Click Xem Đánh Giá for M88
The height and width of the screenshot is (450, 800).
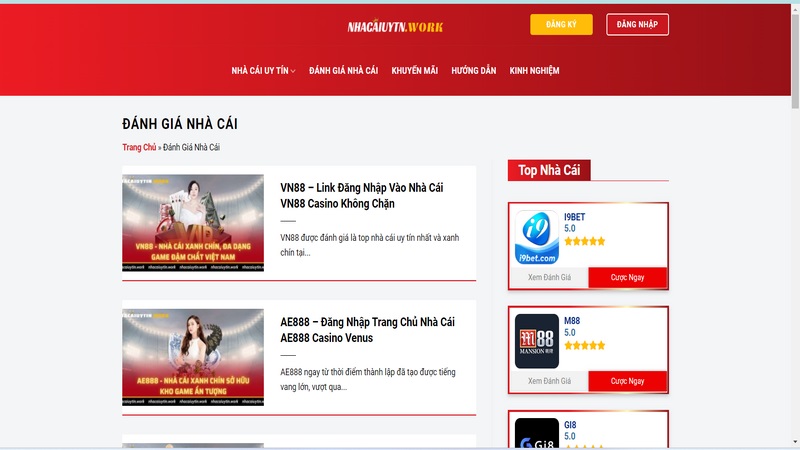pyautogui.click(x=549, y=381)
